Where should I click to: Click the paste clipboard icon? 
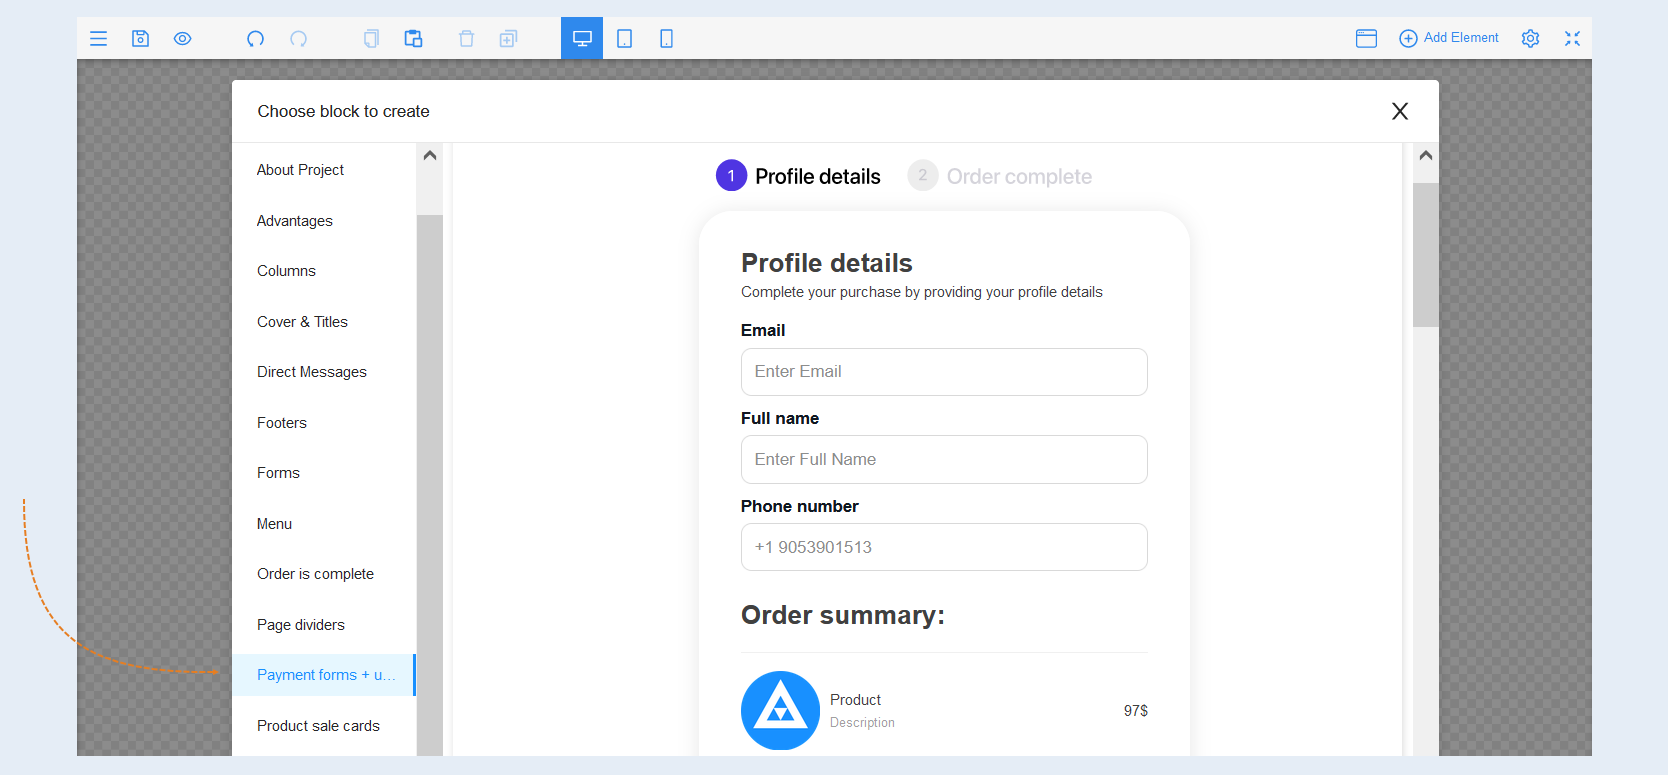(x=413, y=38)
